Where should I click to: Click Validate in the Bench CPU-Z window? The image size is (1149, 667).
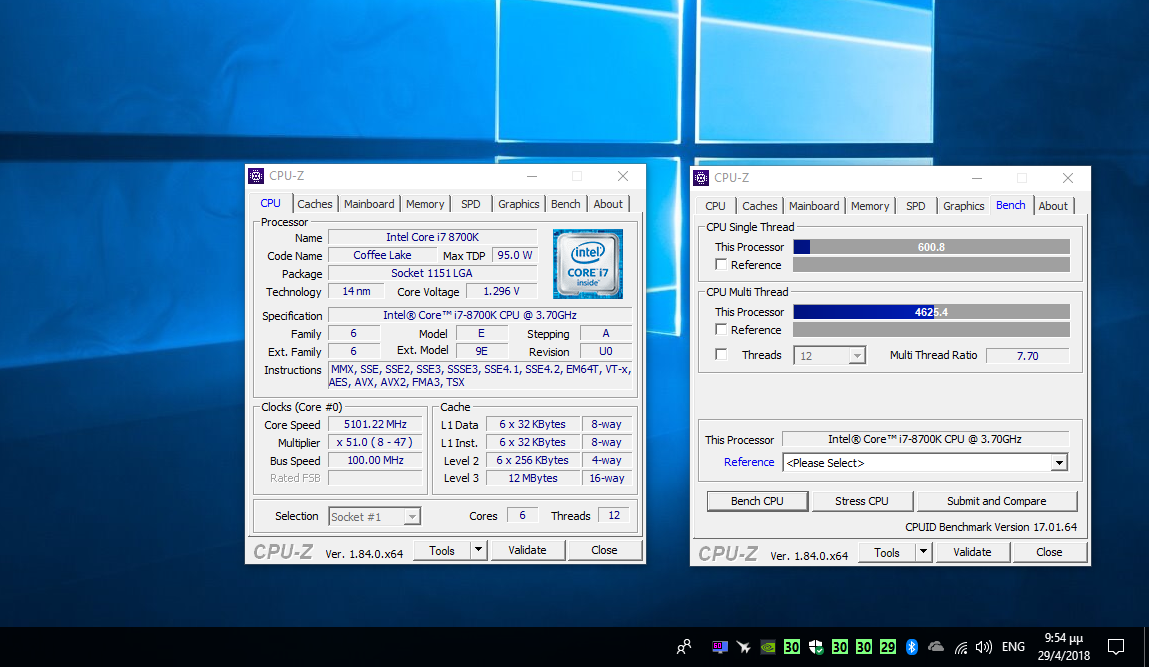tap(972, 552)
